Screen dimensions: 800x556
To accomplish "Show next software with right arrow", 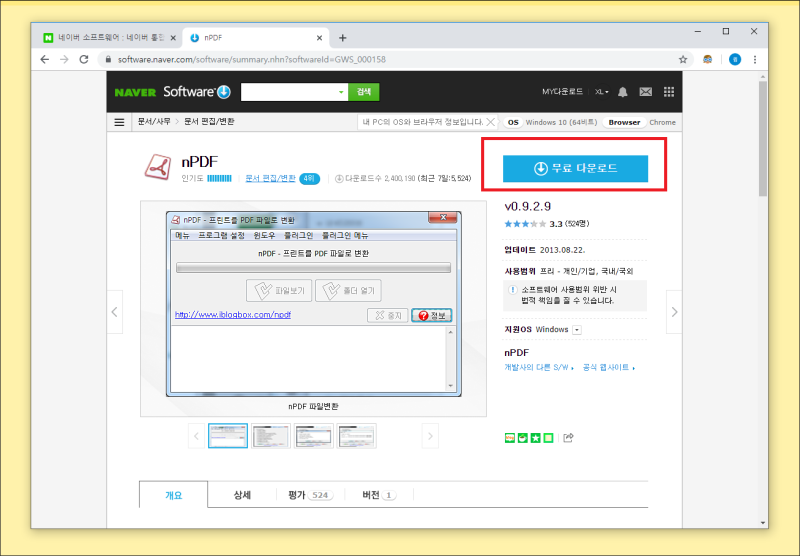I will tap(674, 312).
